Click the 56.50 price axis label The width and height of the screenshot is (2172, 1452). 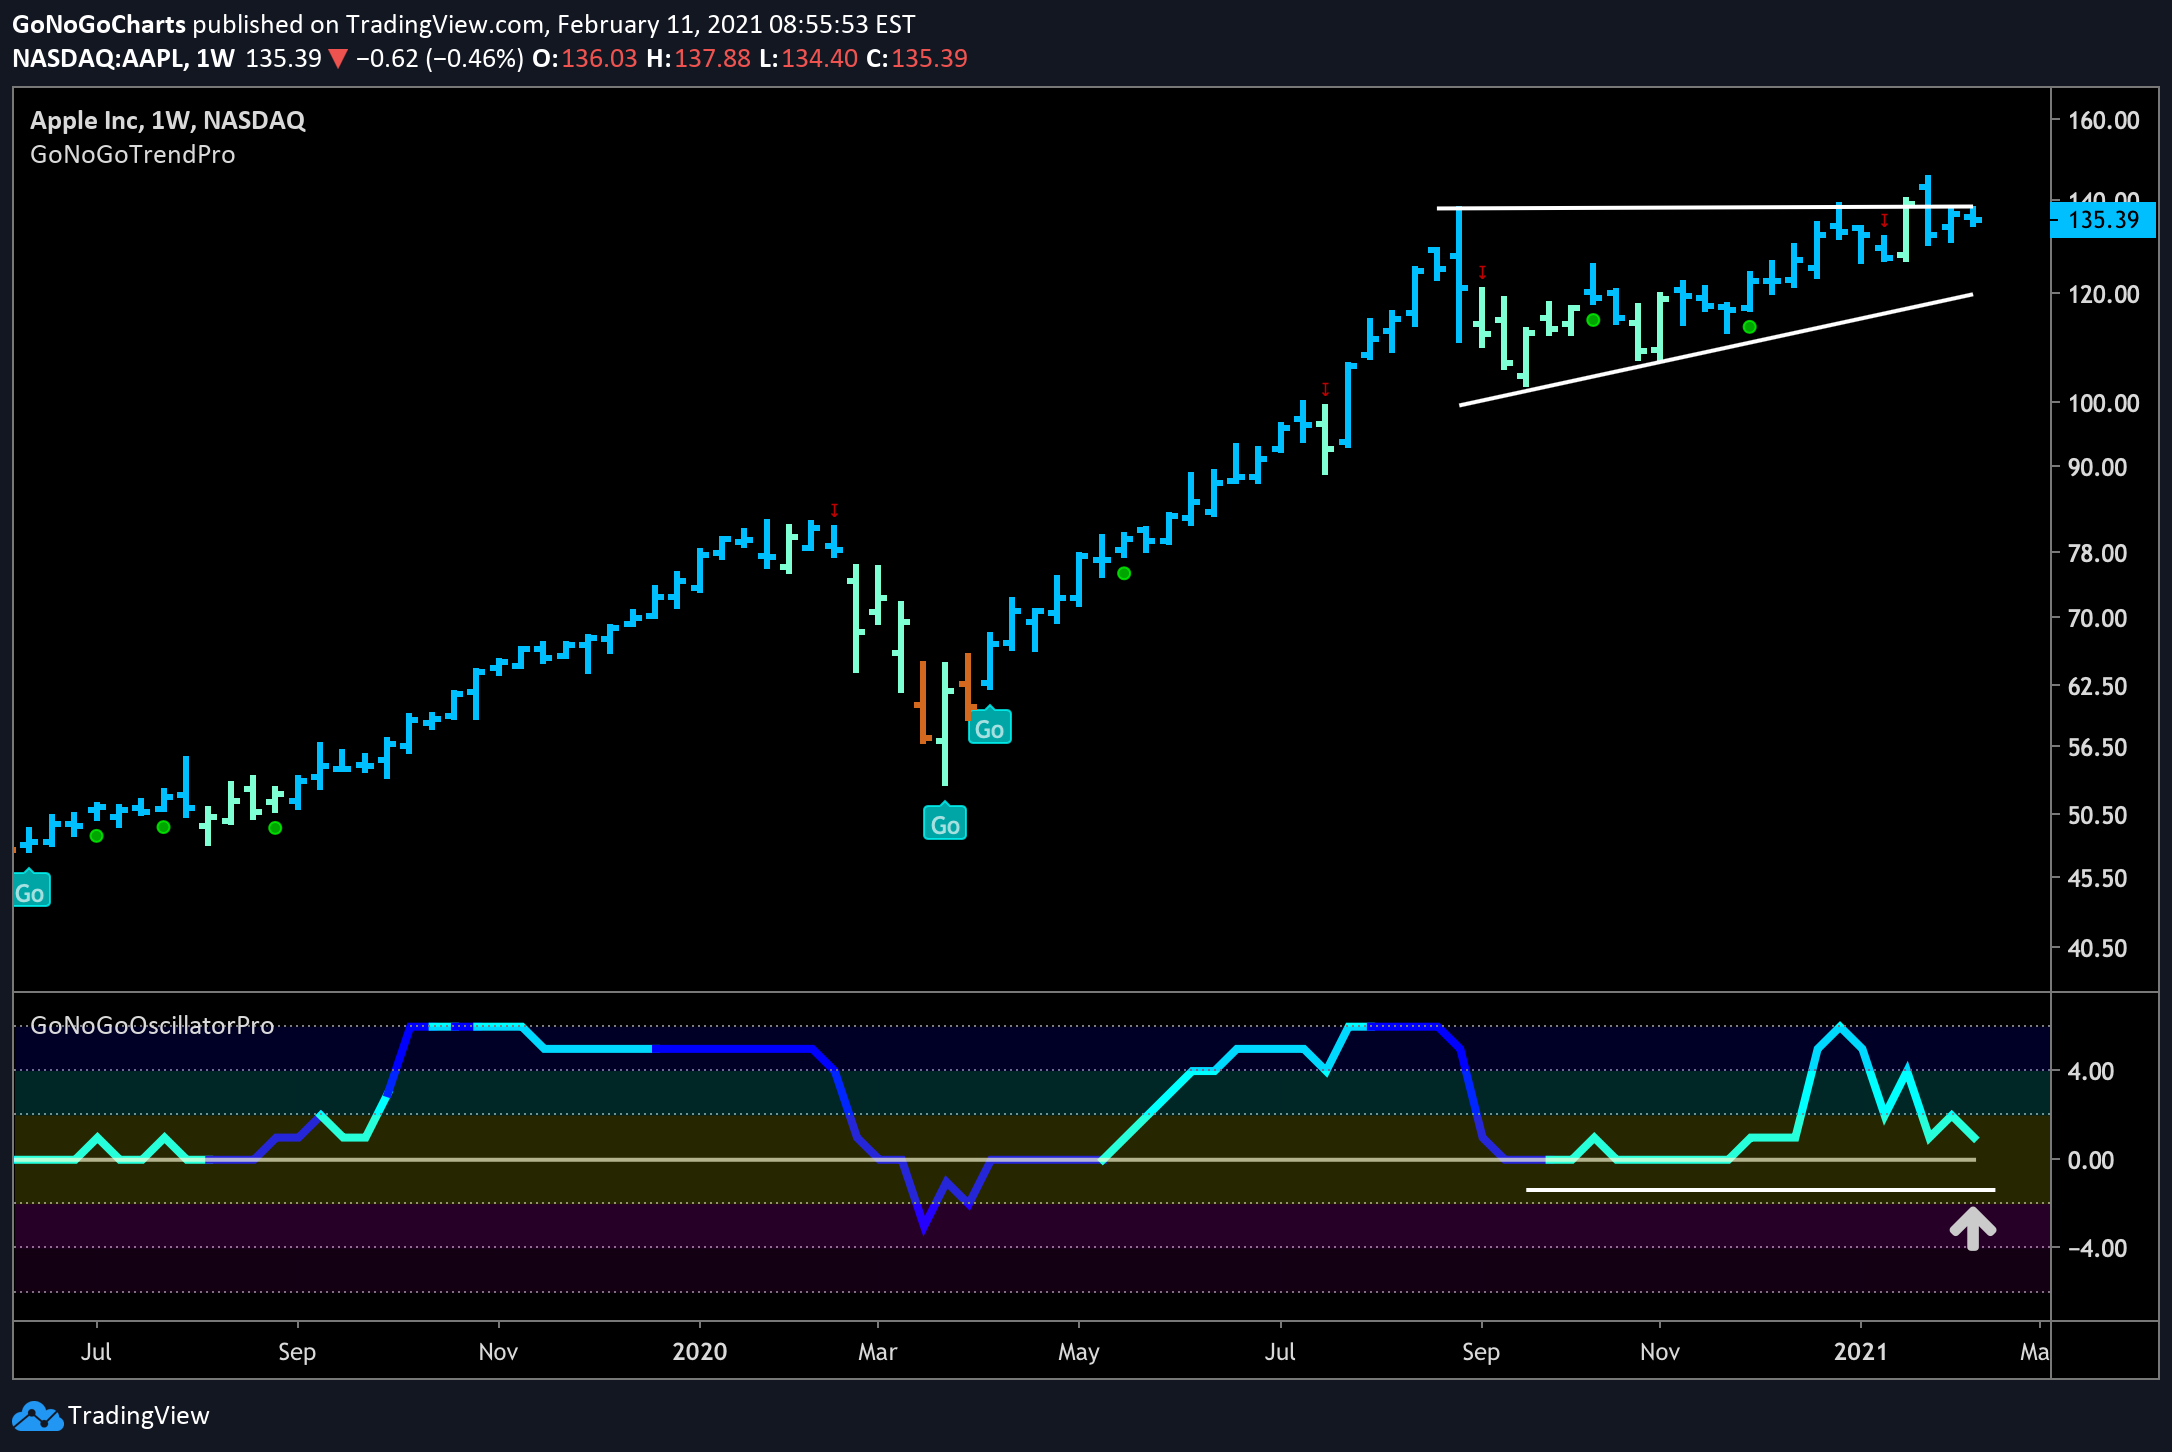click(x=2097, y=748)
